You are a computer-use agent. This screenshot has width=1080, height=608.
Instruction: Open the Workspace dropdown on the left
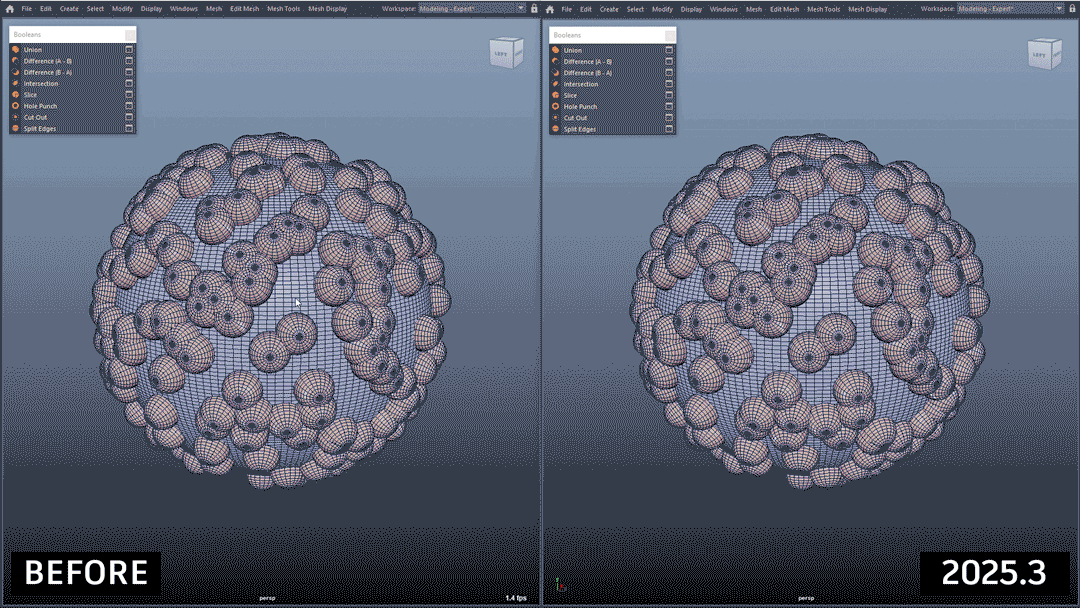(x=470, y=9)
